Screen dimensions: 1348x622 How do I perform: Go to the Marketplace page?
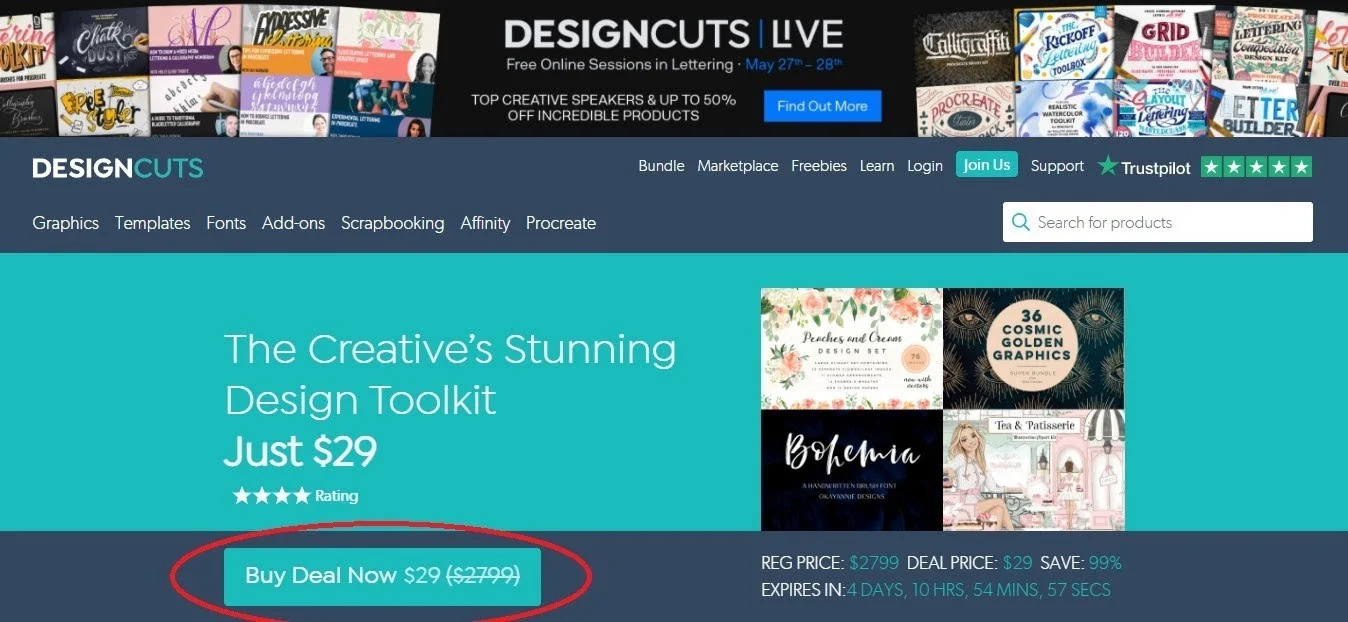(x=738, y=166)
